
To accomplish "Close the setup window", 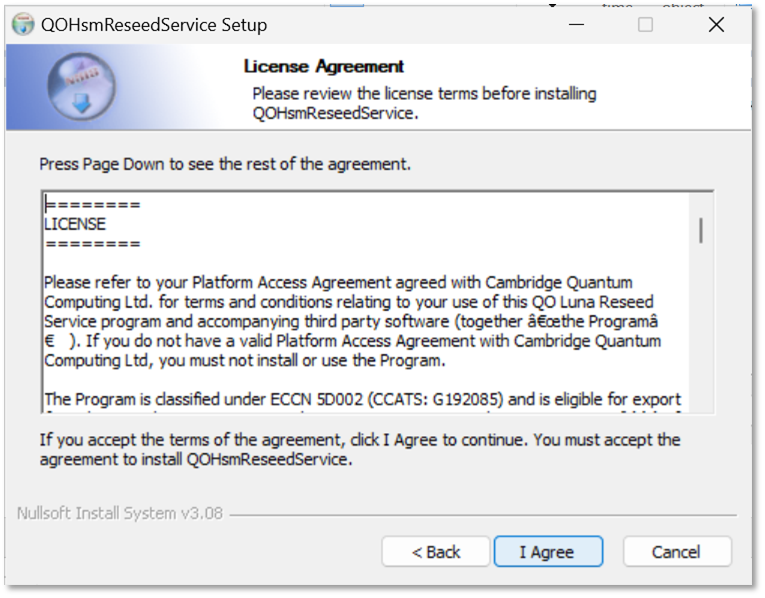I will pos(716,25).
